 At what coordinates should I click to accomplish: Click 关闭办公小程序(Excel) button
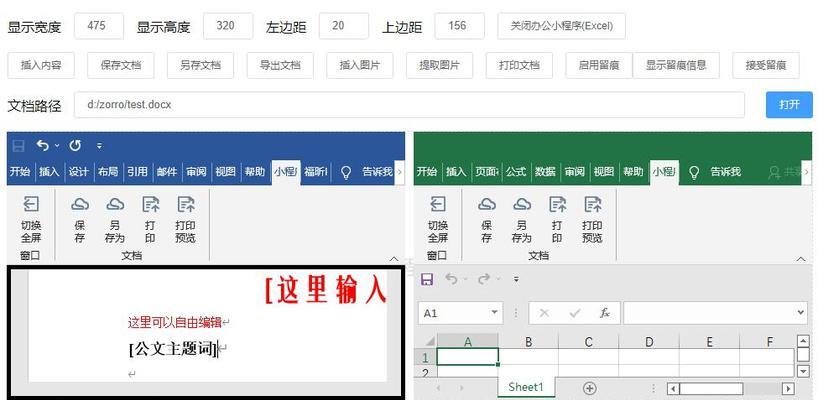[561, 26]
